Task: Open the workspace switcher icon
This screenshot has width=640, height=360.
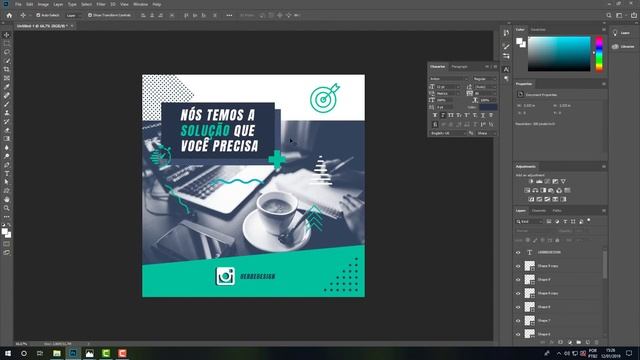Action: [x=619, y=15]
